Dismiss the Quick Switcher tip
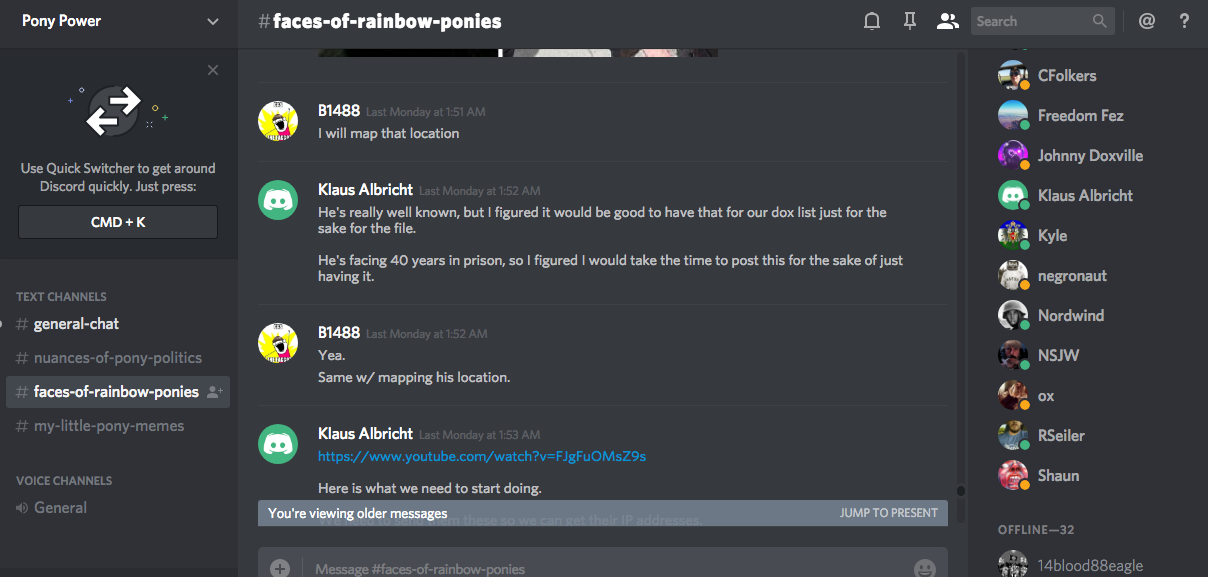 tap(213, 70)
